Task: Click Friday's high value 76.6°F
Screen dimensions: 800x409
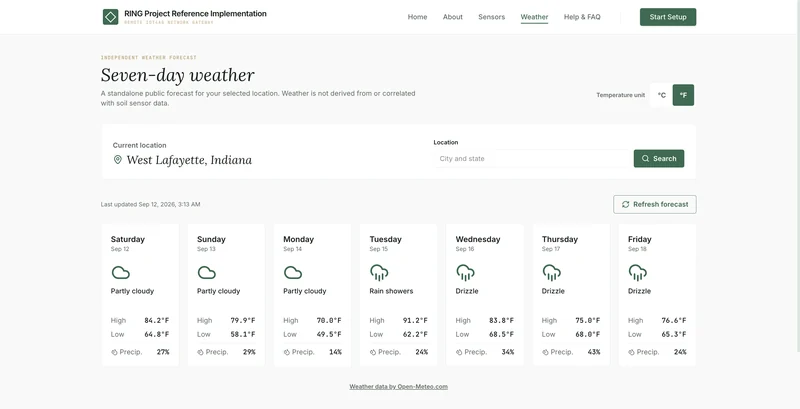Action: click(x=674, y=321)
